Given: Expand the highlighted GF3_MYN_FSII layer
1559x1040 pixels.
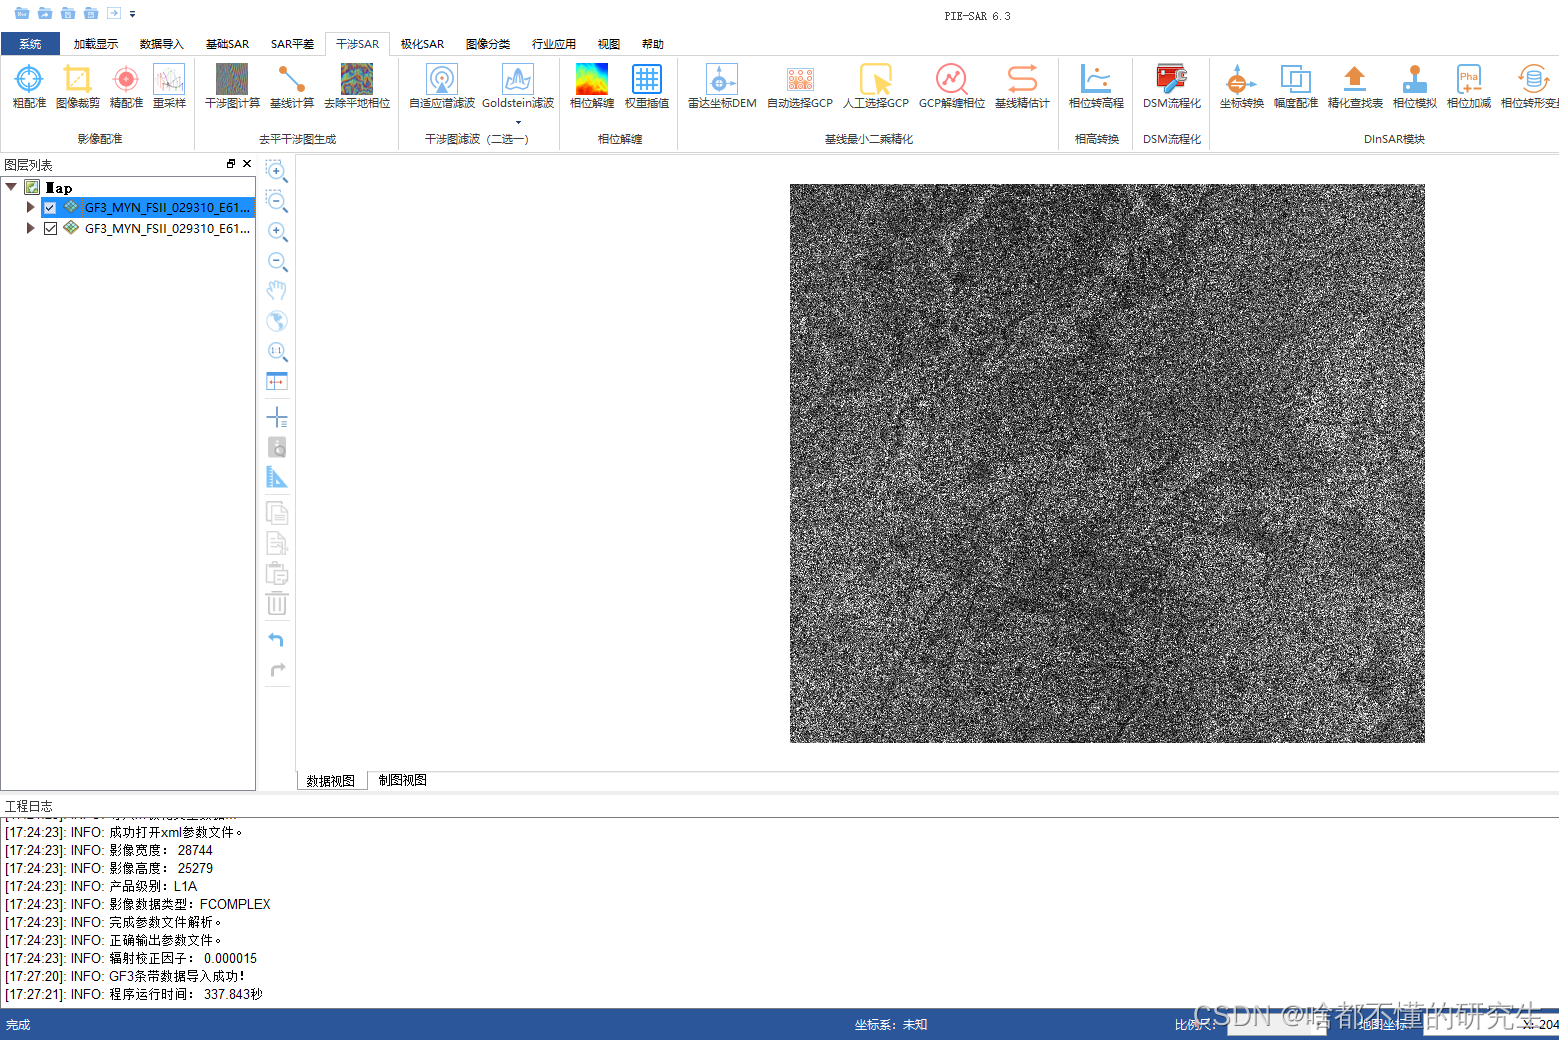Looking at the screenshot, I should pos(30,207).
